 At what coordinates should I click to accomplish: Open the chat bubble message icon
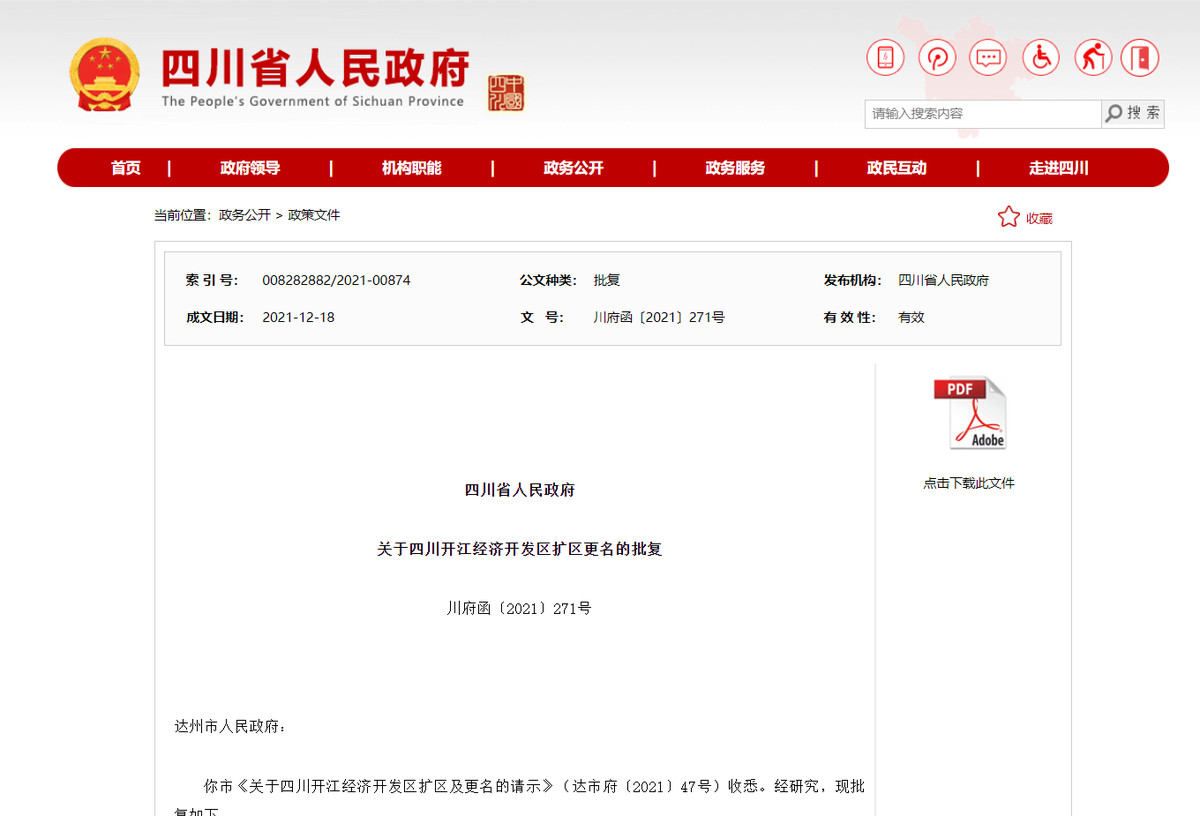[x=989, y=58]
